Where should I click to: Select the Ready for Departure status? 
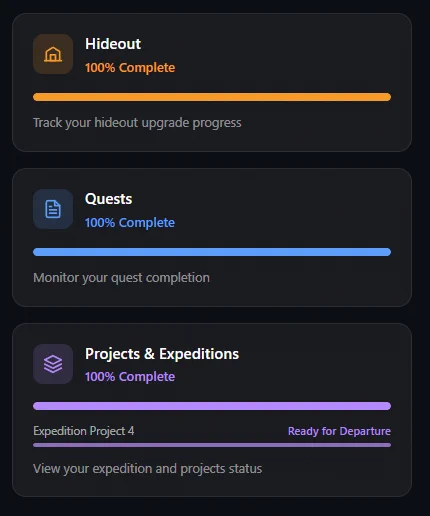tap(339, 431)
